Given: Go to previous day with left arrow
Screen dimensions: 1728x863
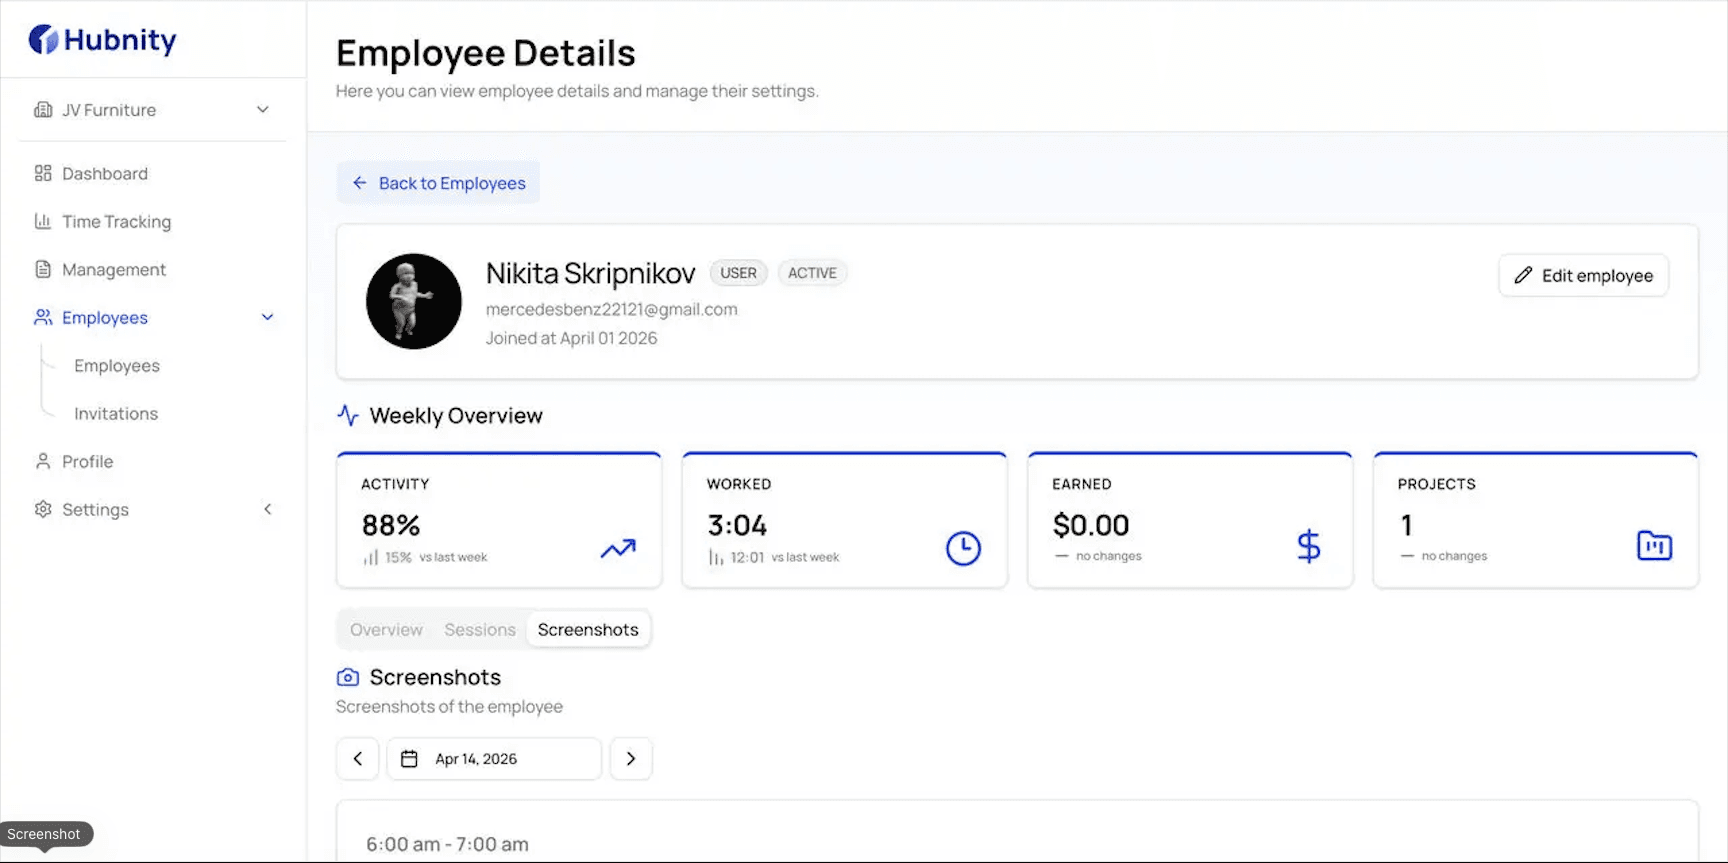Looking at the screenshot, I should point(358,759).
